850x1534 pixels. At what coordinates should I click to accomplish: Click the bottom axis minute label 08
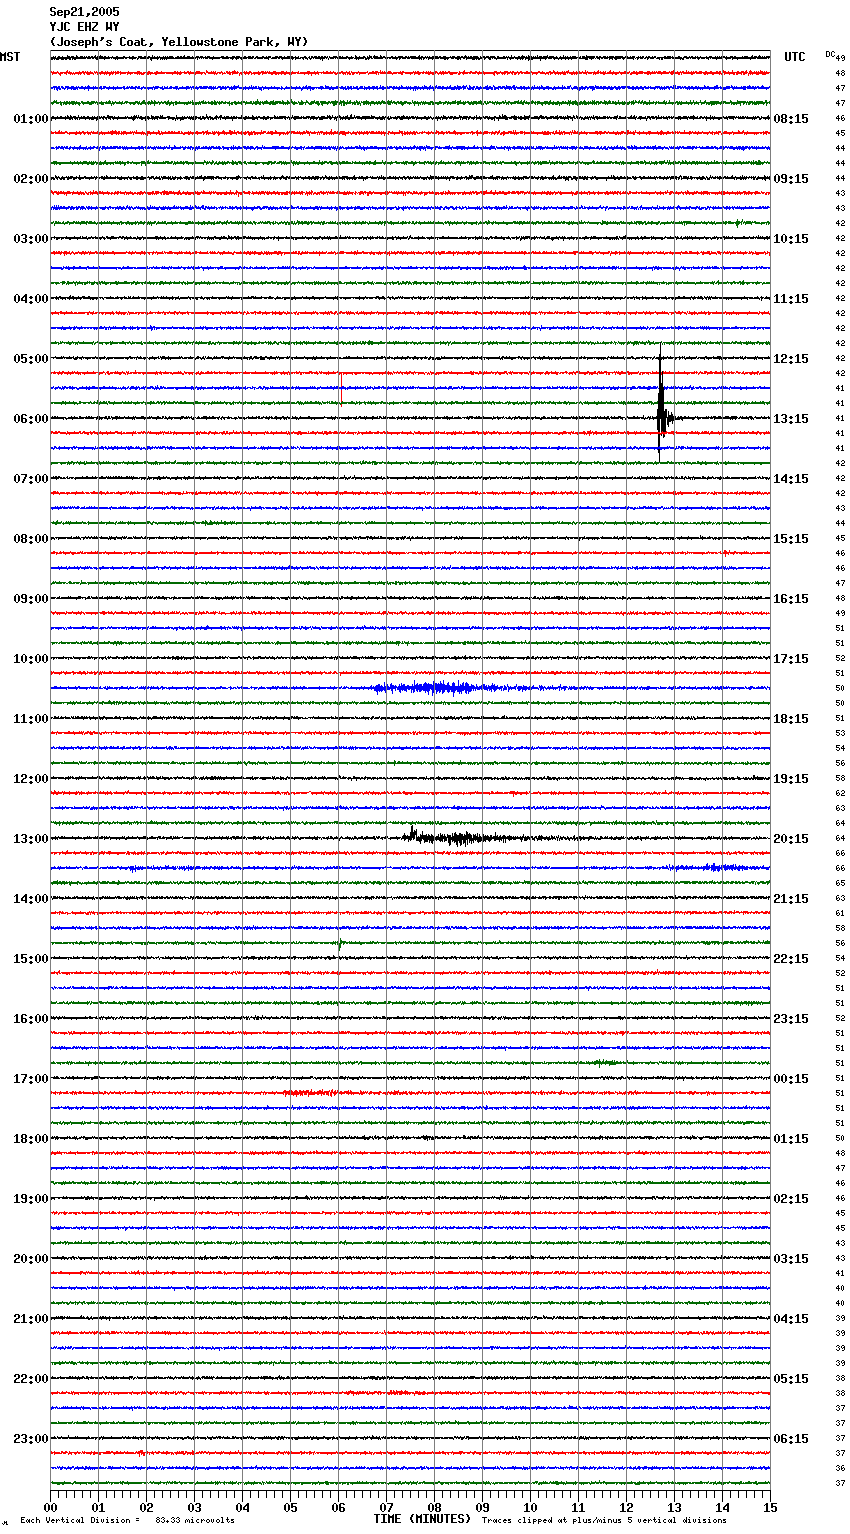pyautogui.click(x=434, y=1507)
